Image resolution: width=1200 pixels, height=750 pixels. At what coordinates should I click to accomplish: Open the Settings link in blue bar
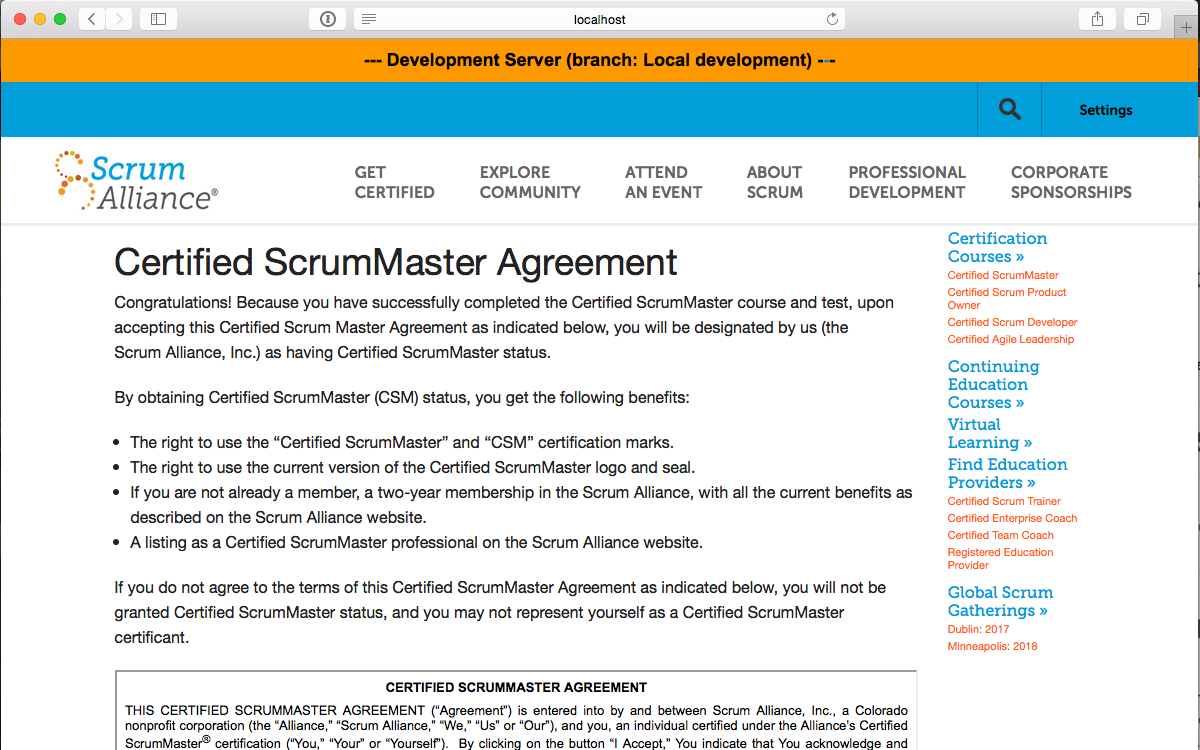(1106, 110)
